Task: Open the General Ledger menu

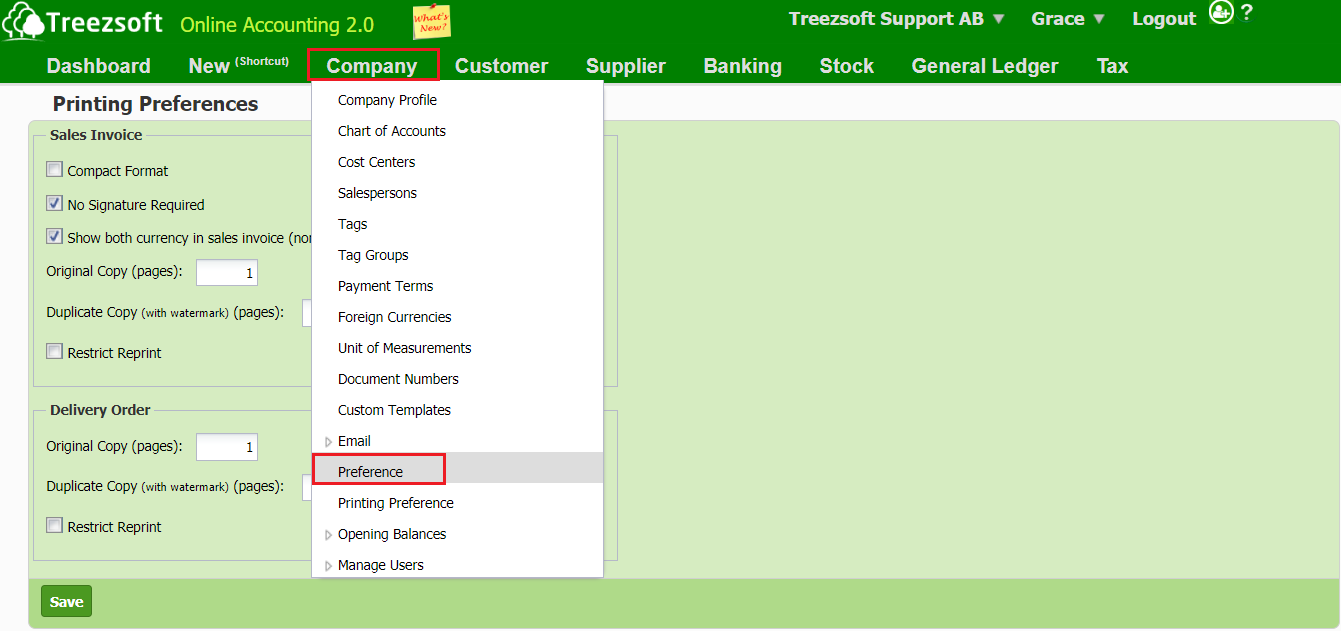Action: pyautogui.click(x=985, y=66)
